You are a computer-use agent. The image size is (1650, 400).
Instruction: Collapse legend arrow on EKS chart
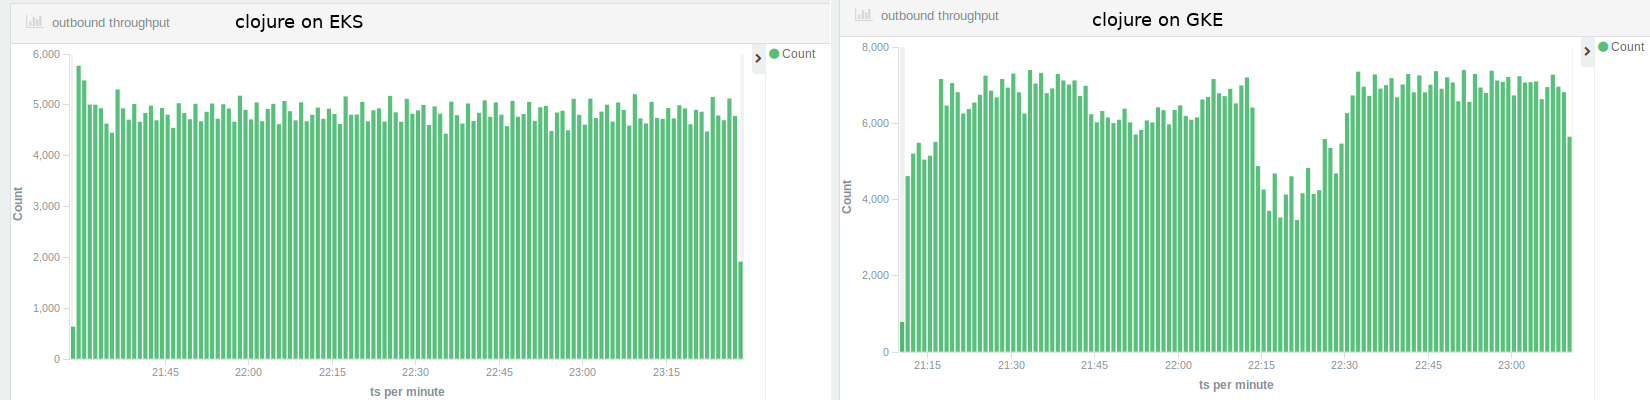point(758,58)
